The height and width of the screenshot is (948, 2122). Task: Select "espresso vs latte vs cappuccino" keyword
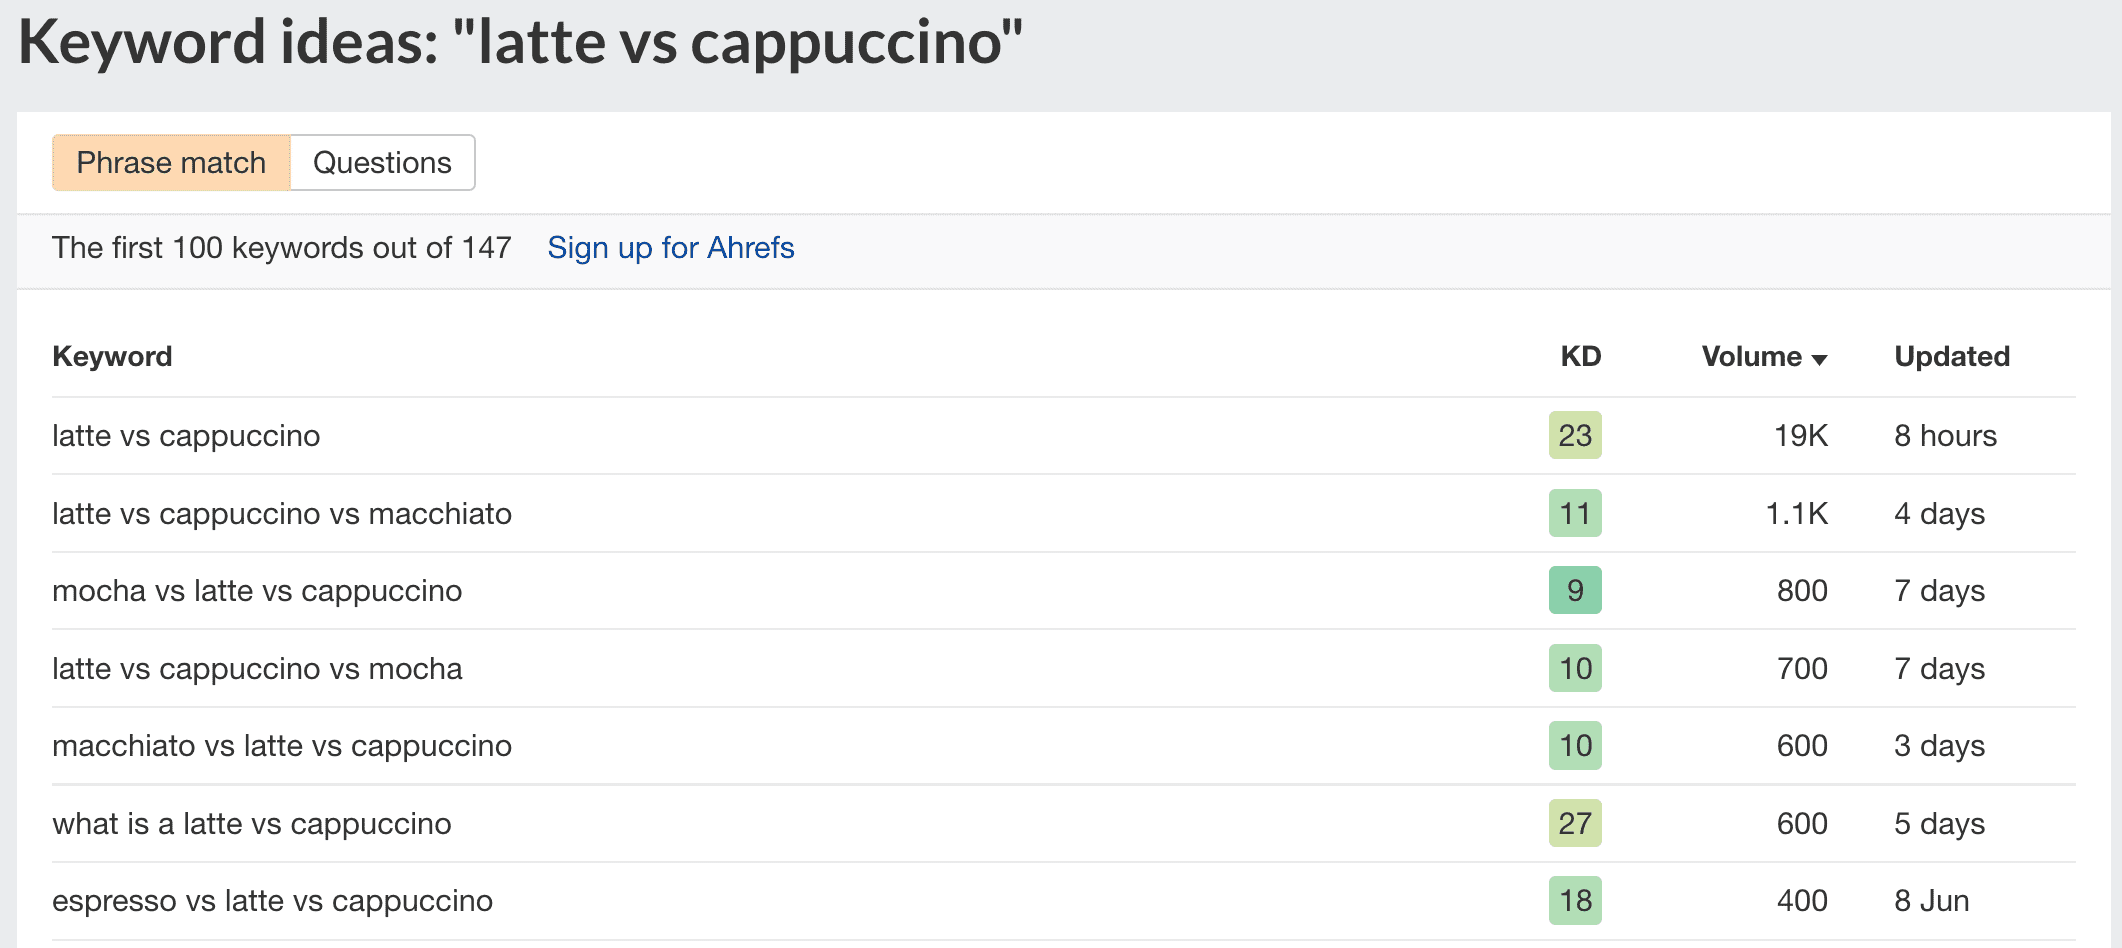pyautogui.click(x=272, y=901)
